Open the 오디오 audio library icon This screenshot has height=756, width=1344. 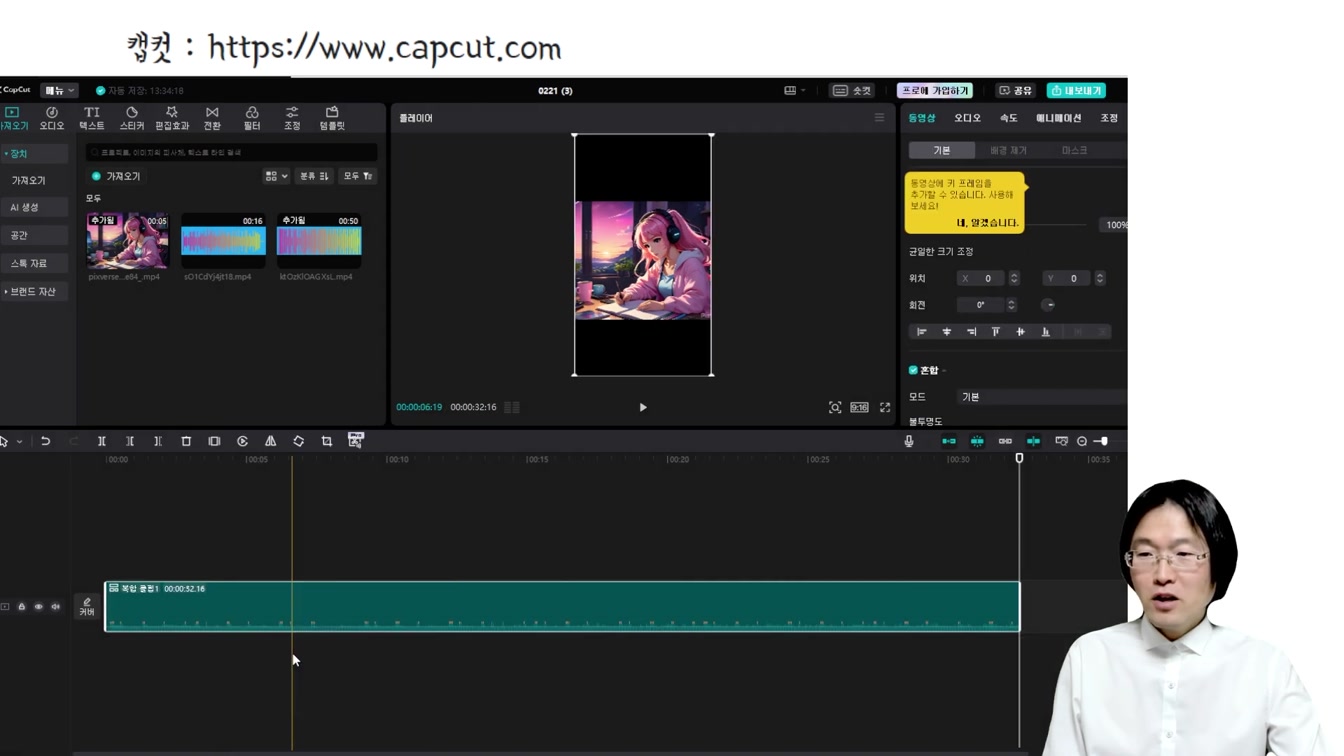click(51, 118)
